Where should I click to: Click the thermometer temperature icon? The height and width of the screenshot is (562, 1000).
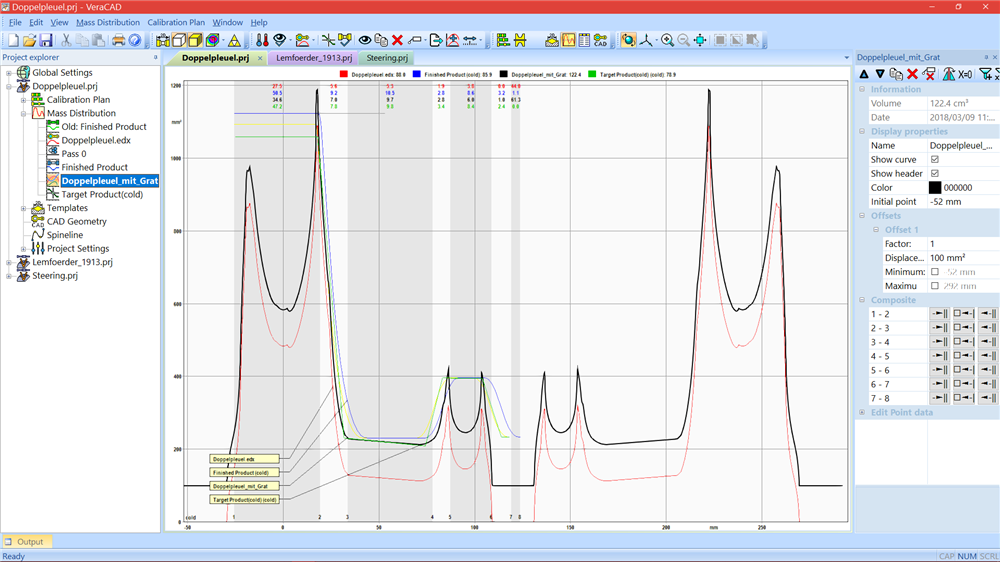point(261,41)
